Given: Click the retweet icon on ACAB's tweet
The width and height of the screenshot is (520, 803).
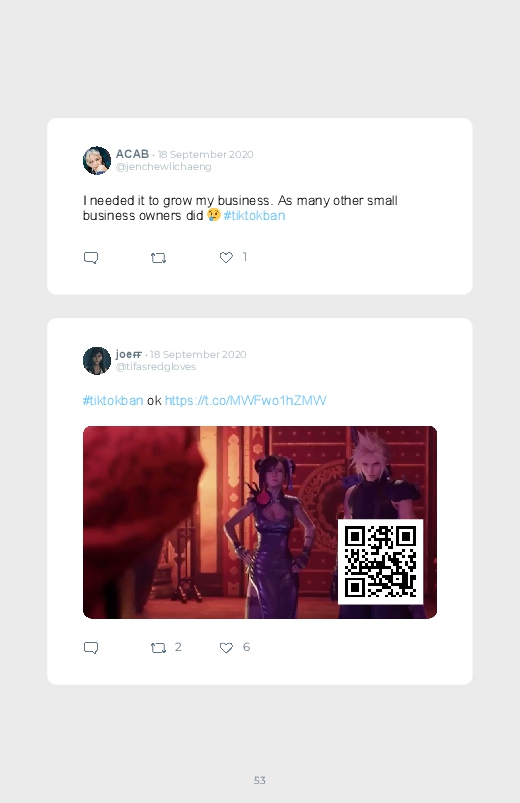Looking at the screenshot, I should (x=158, y=258).
